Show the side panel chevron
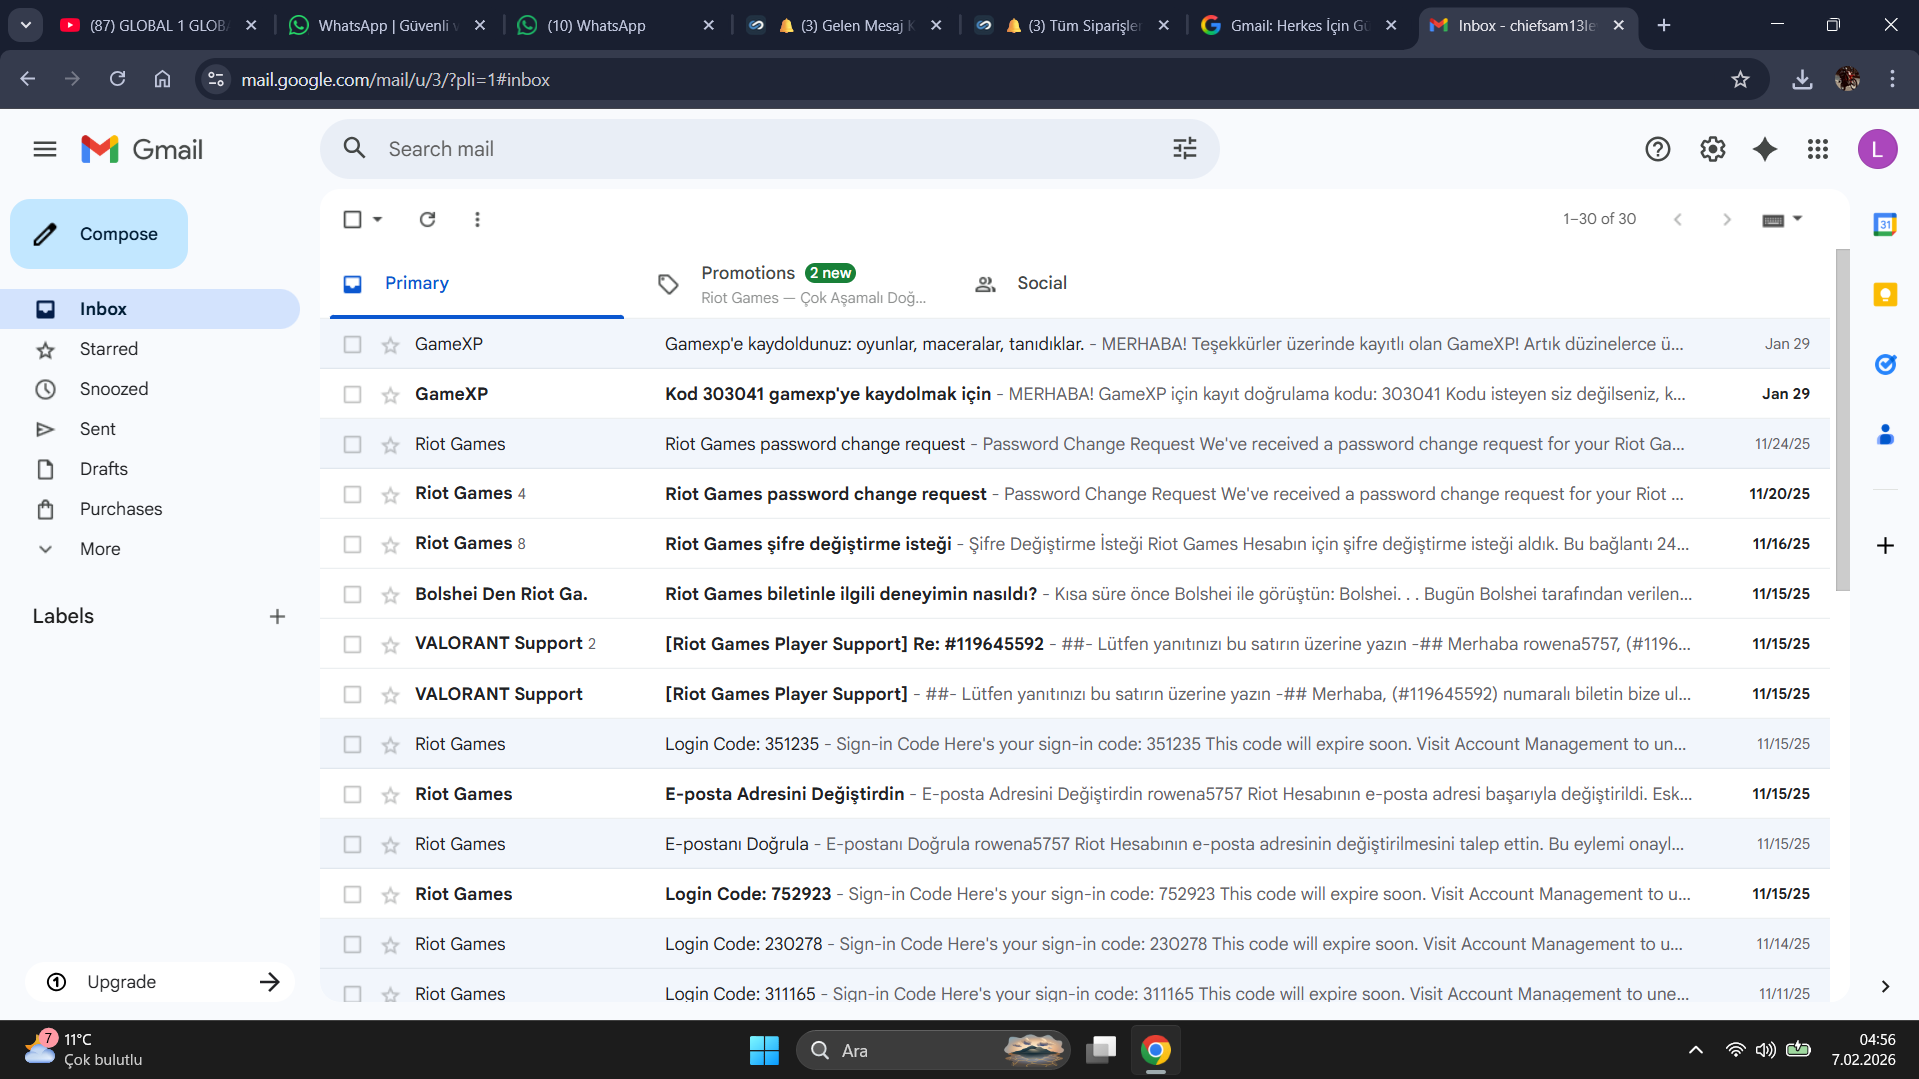Viewport: 1919px width, 1079px height. pos(1885,987)
